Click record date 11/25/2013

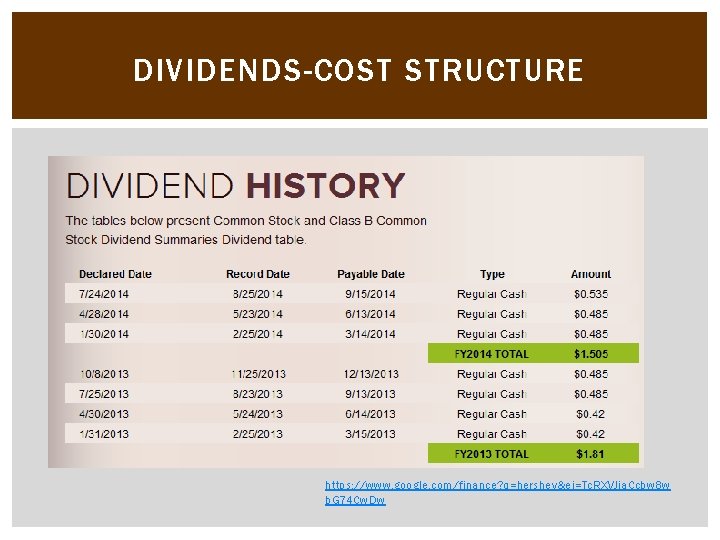pos(259,374)
